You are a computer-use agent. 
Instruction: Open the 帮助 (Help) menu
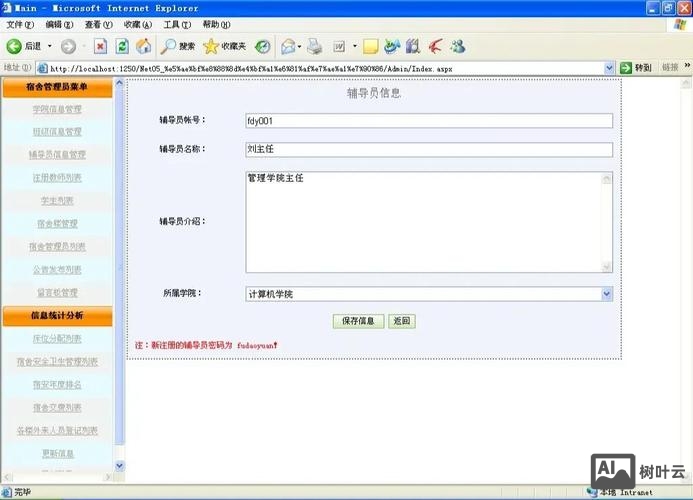(x=217, y=25)
